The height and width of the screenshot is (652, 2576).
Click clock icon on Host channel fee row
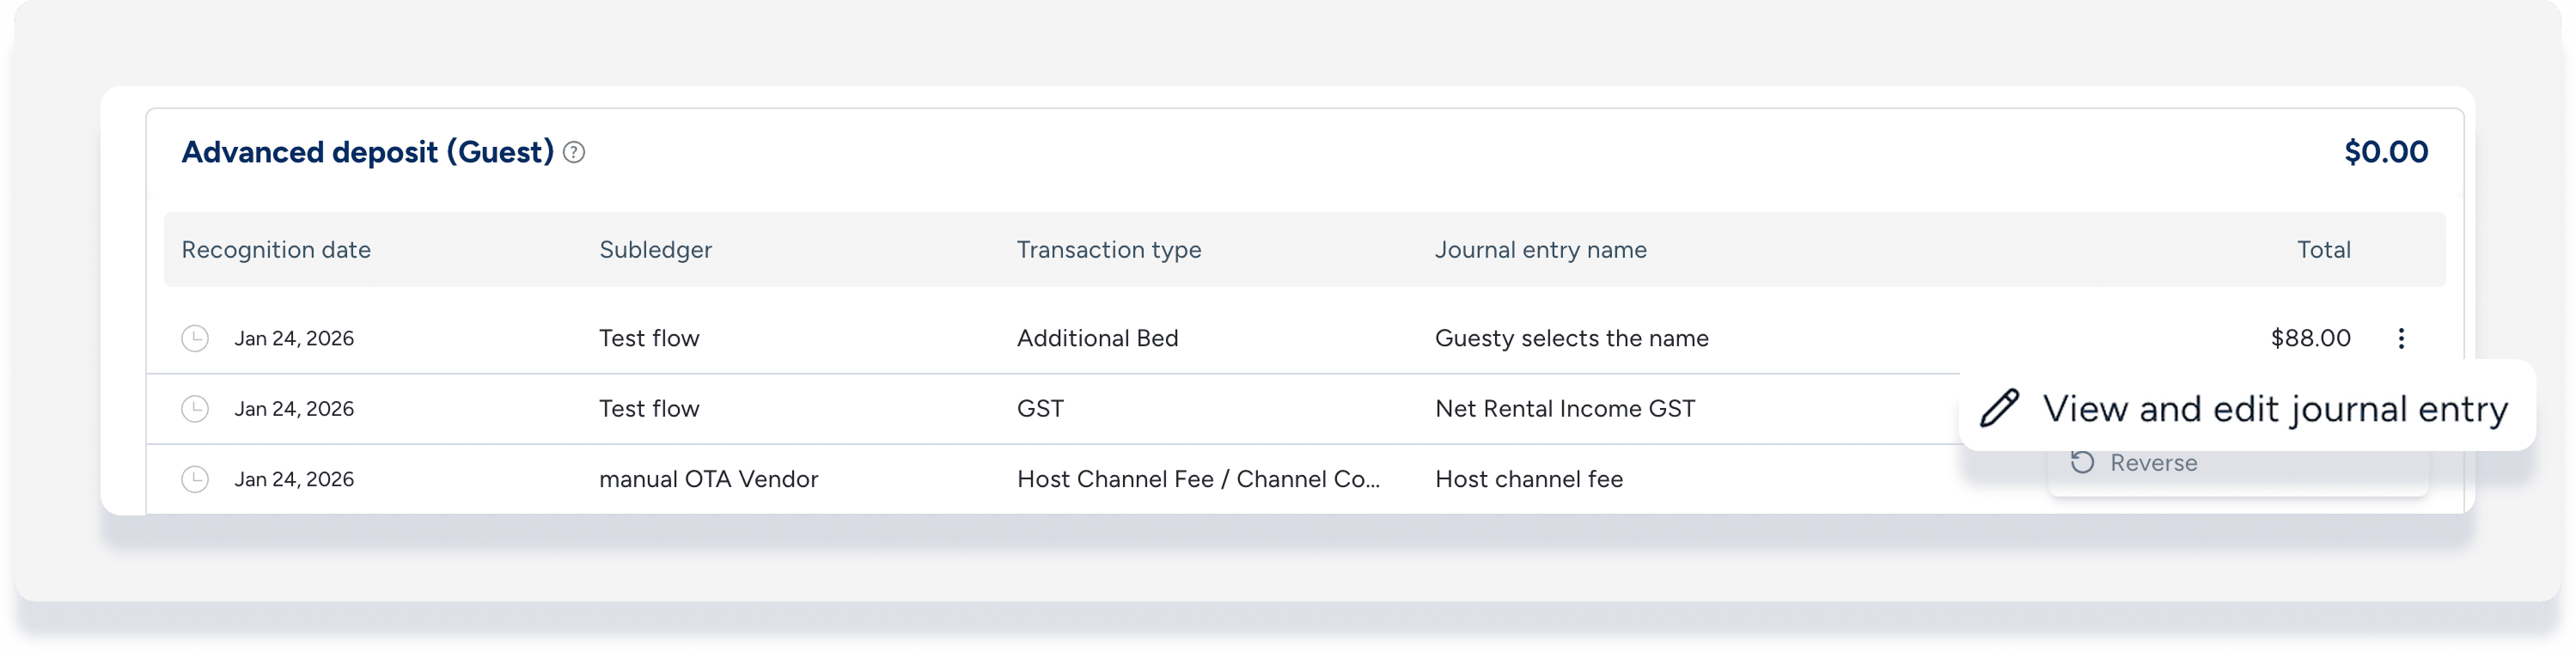pos(195,480)
